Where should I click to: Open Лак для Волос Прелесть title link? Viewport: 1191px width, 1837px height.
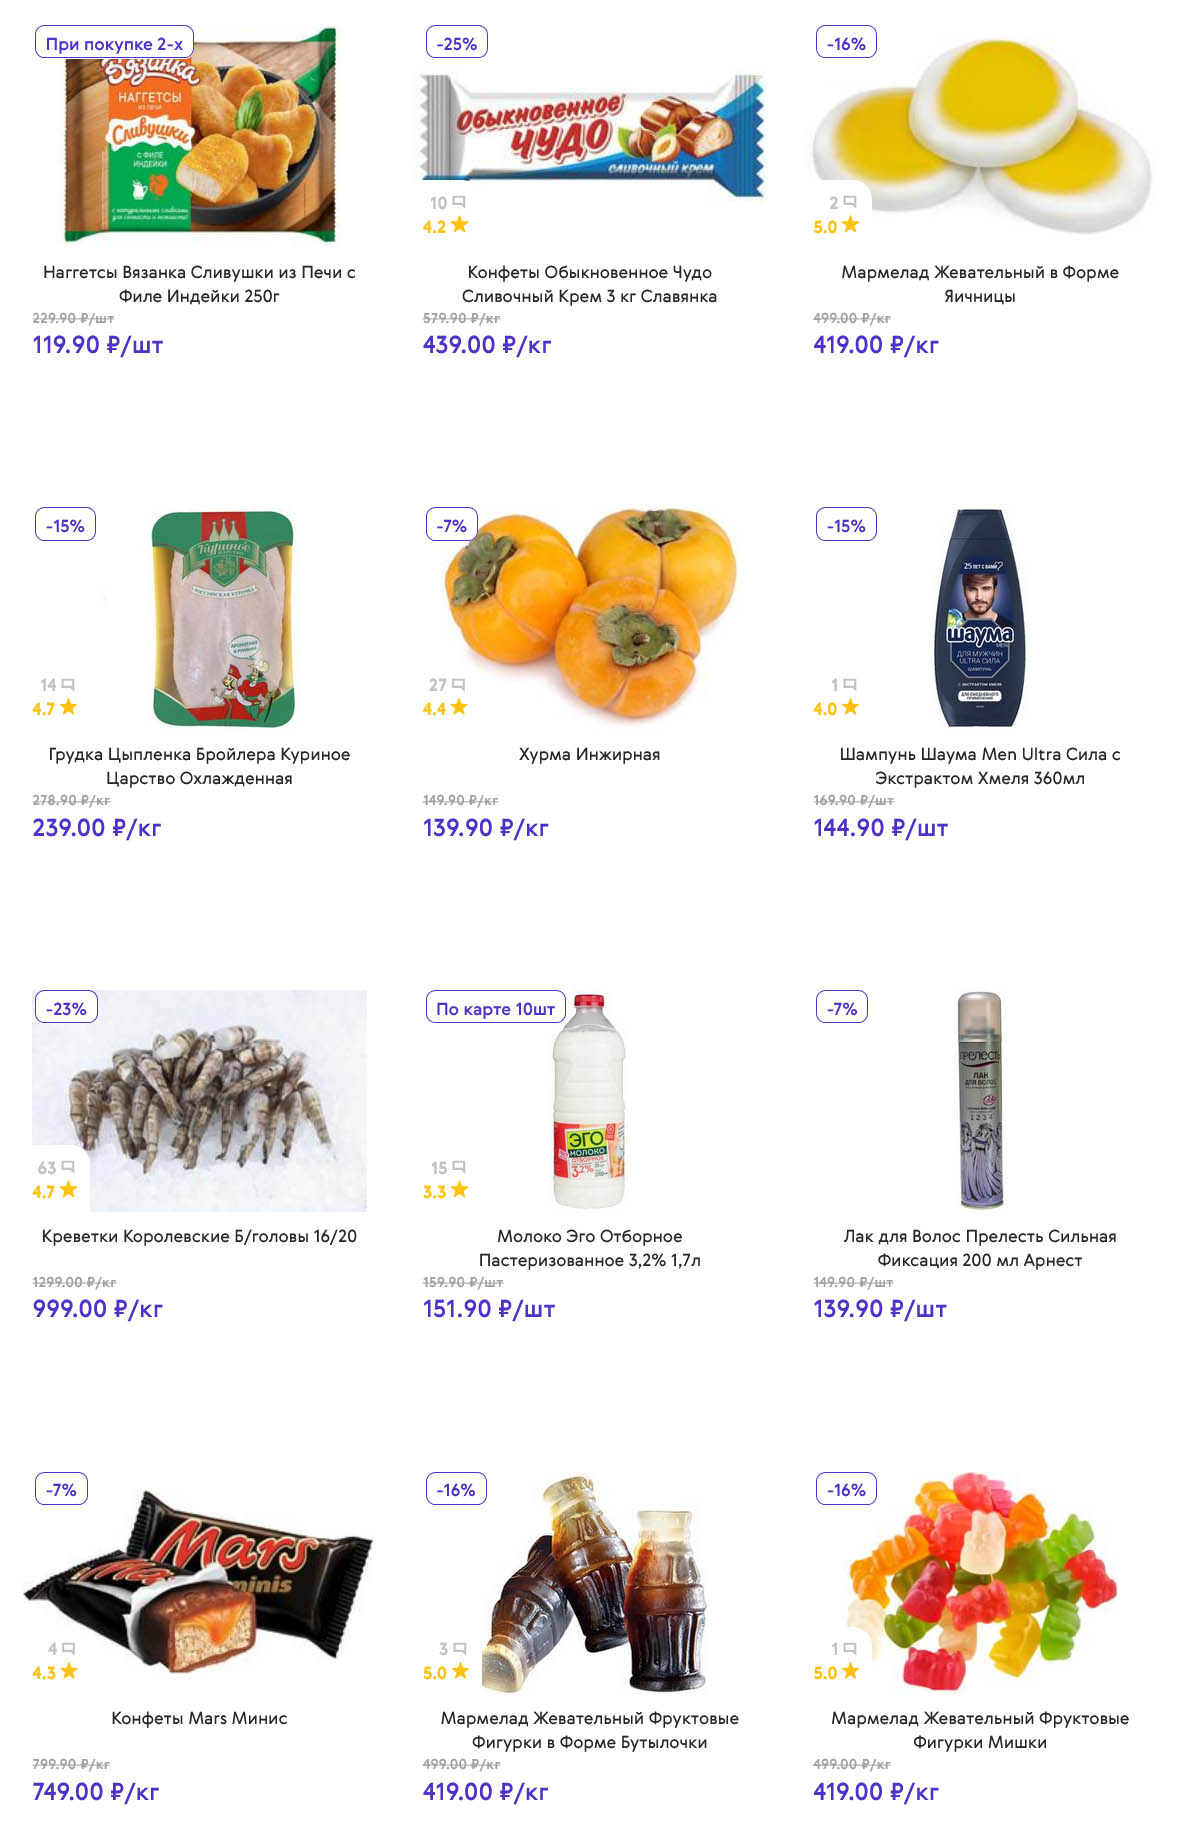[x=979, y=1248]
